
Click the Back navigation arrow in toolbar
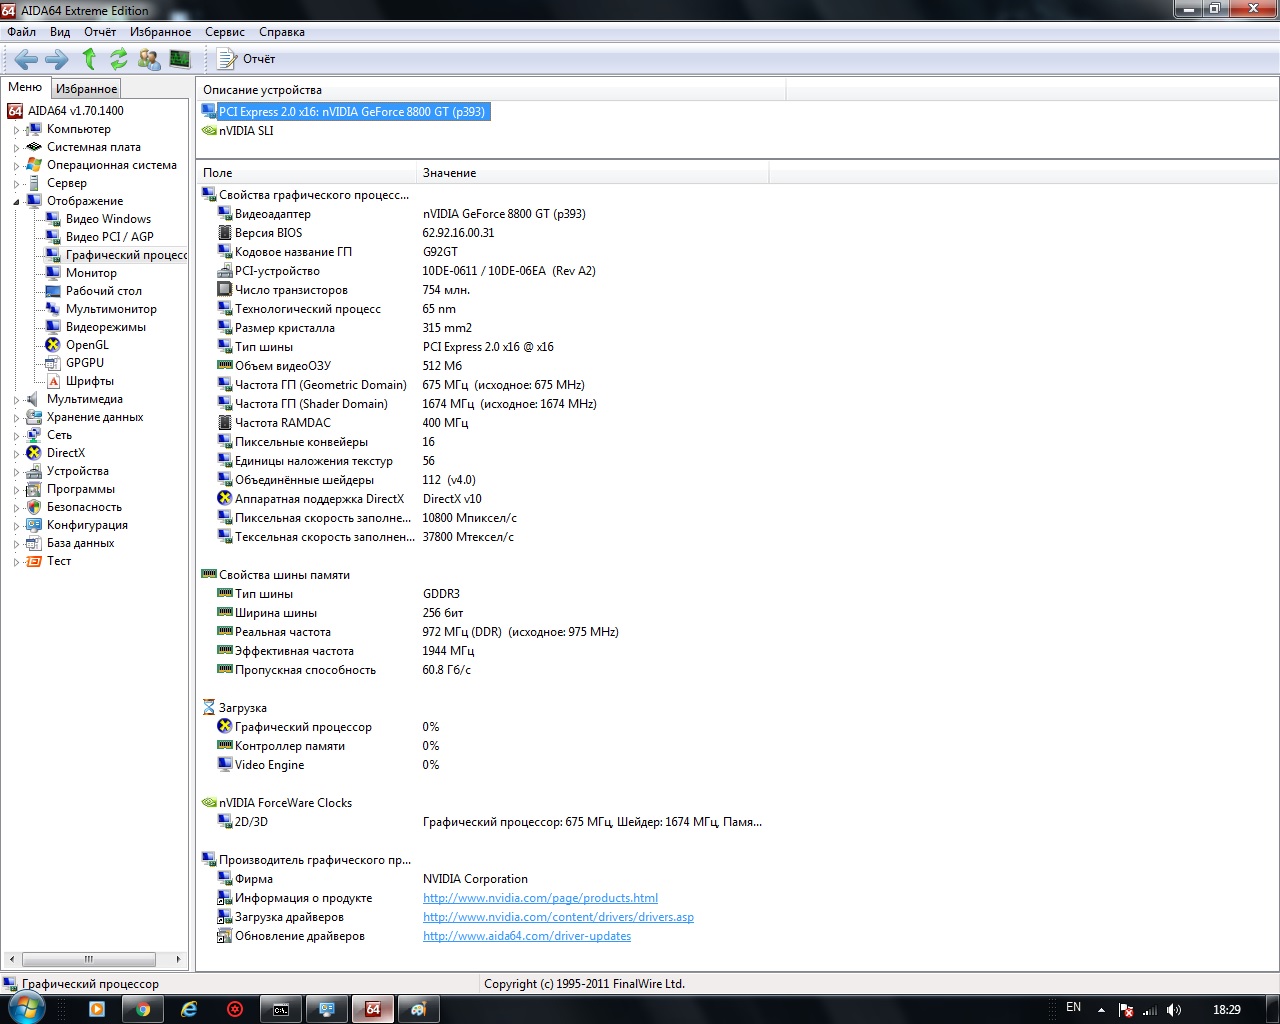26,59
